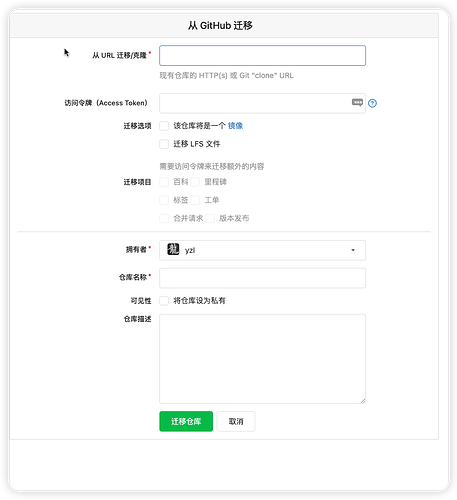The height and width of the screenshot is (500, 457).
Task: Open the owner dropdown showing yzl
Action: click(x=262, y=250)
